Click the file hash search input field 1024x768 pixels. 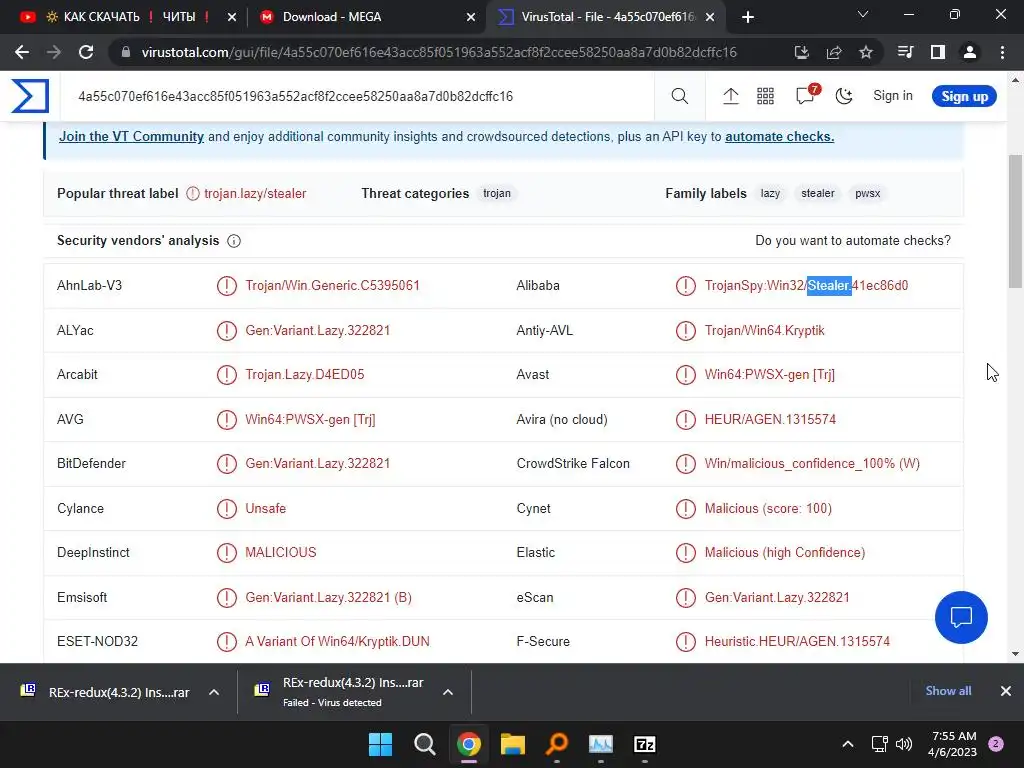point(359,96)
